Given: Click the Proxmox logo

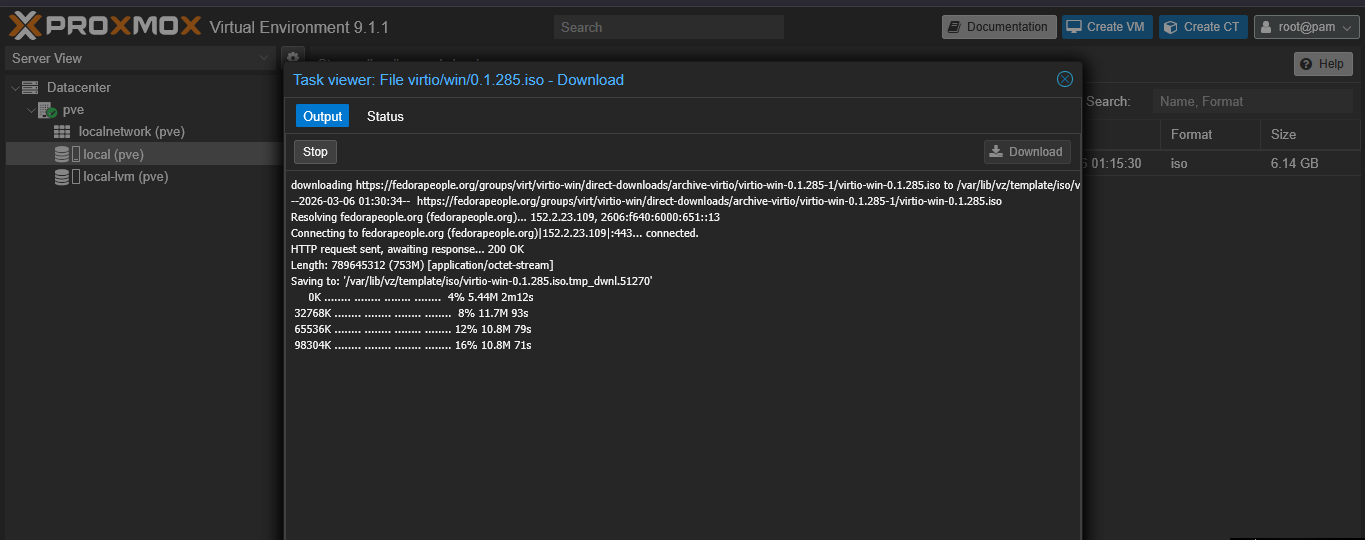Looking at the screenshot, I should (x=105, y=26).
